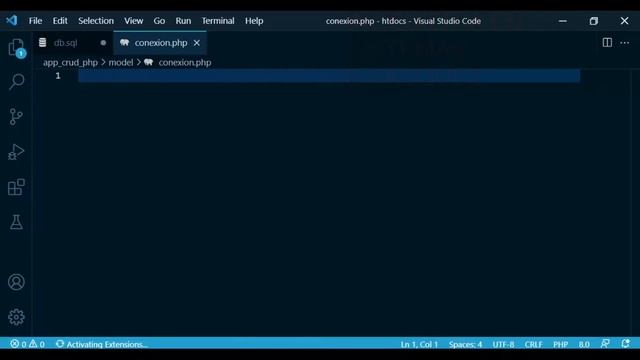Click Activating Extensions status item
The width and height of the screenshot is (640, 360).
click(x=102, y=344)
